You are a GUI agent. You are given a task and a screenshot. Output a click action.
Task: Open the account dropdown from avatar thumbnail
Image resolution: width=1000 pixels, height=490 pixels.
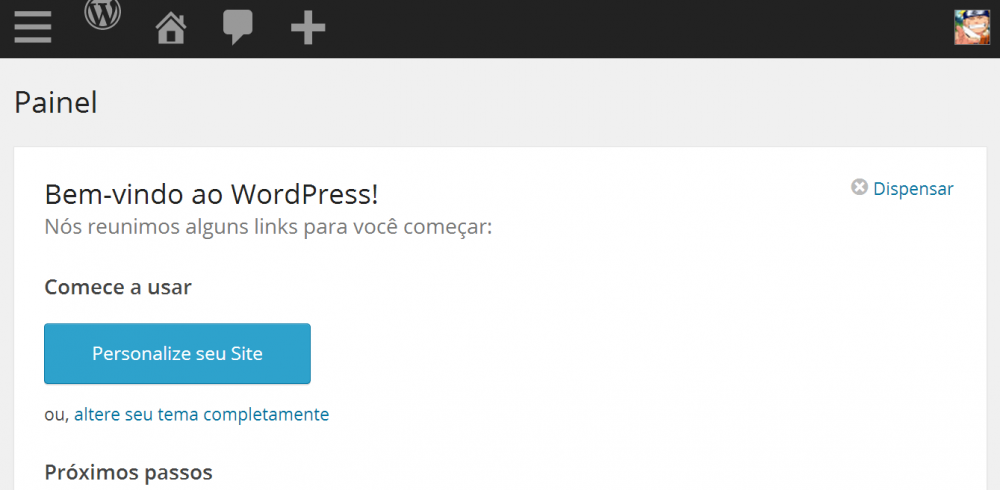coord(972,27)
